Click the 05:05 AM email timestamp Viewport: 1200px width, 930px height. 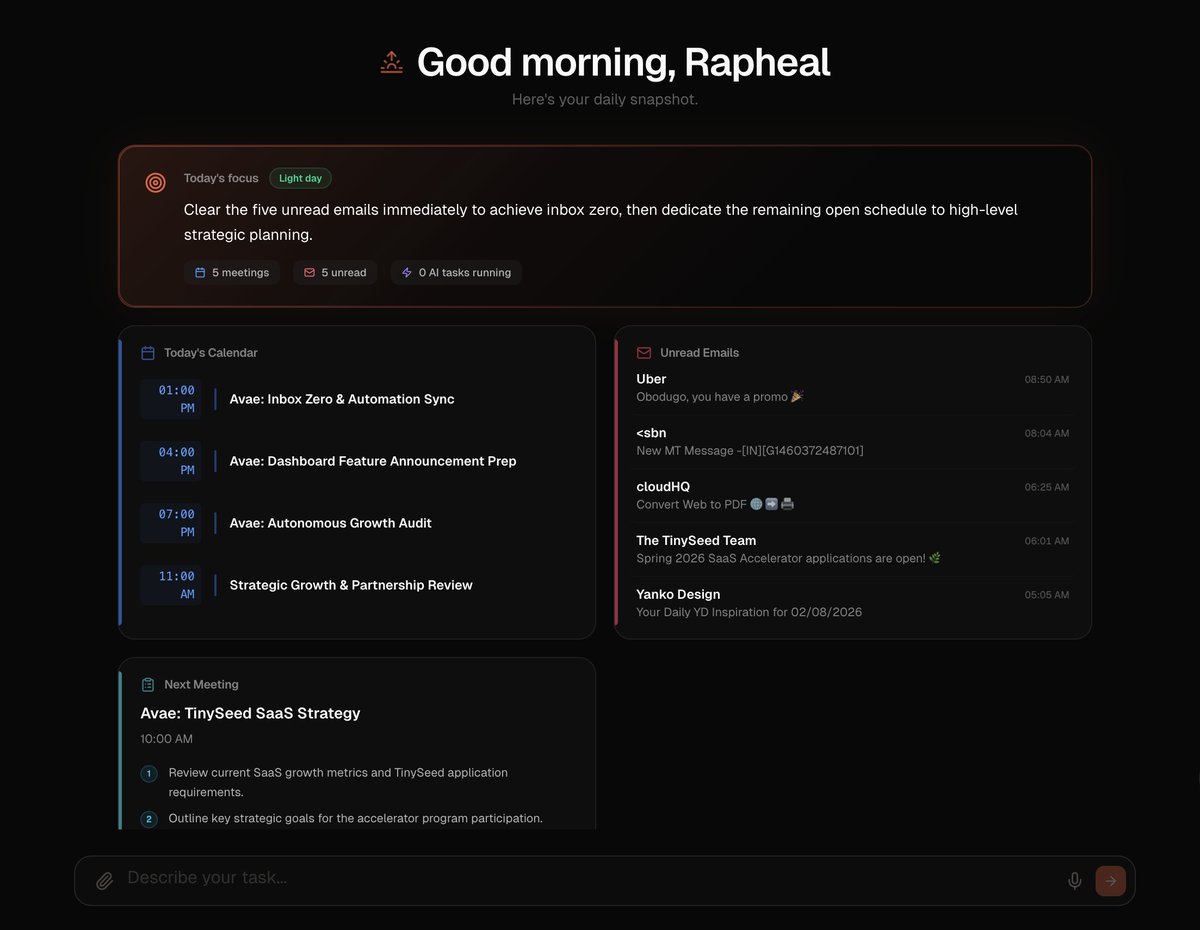click(x=1047, y=595)
